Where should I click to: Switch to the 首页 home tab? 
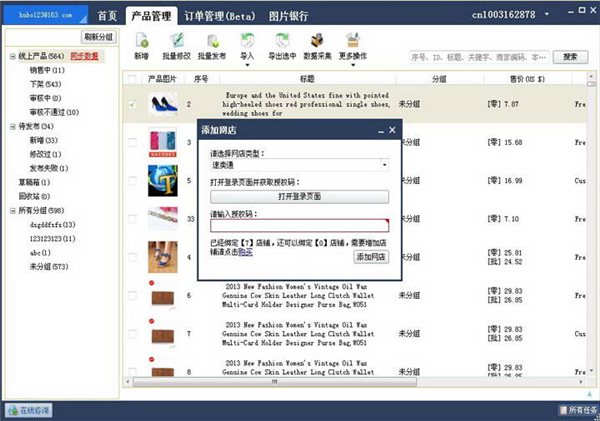coord(107,16)
